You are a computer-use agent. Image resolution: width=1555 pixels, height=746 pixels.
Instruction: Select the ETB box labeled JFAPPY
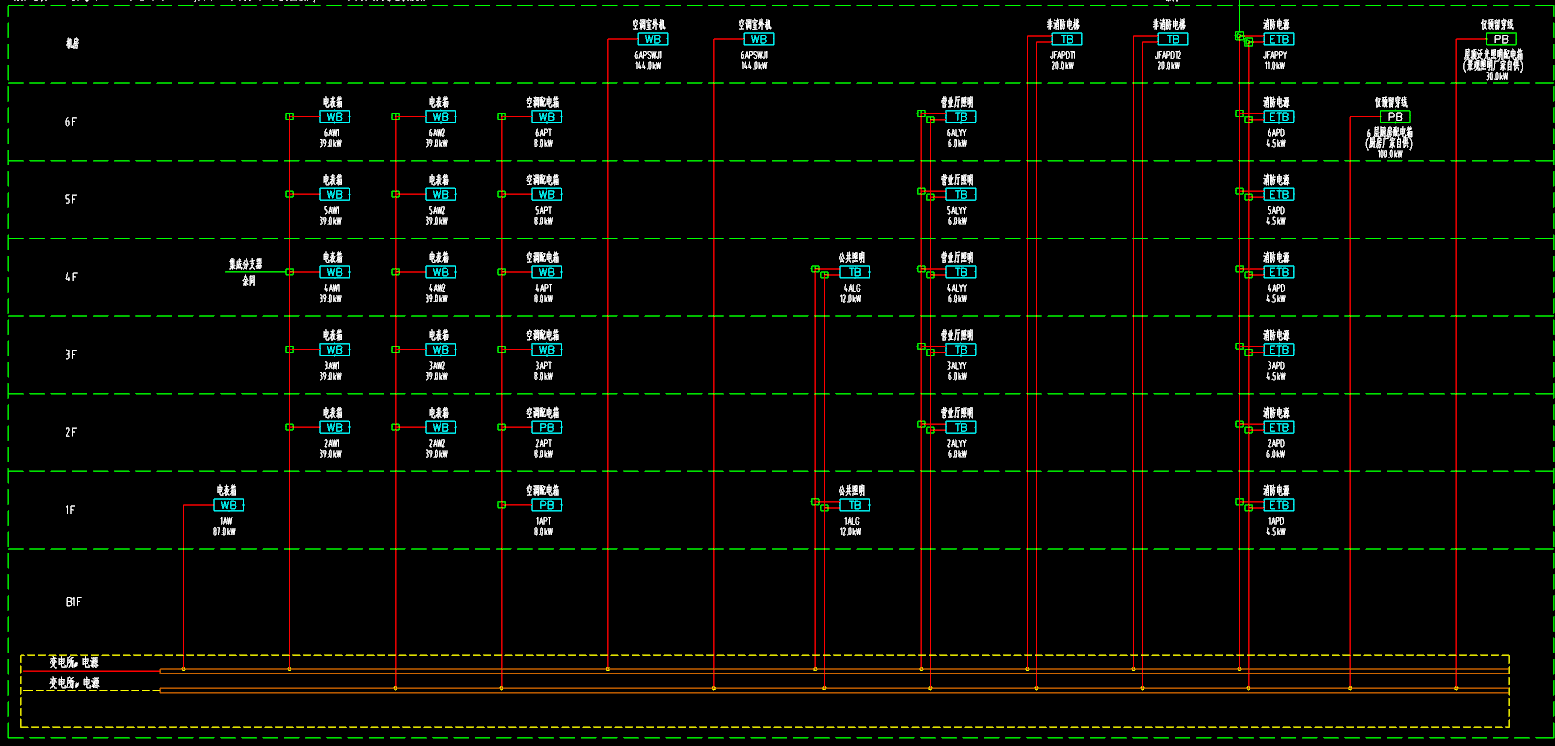click(x=1279, y=39)
